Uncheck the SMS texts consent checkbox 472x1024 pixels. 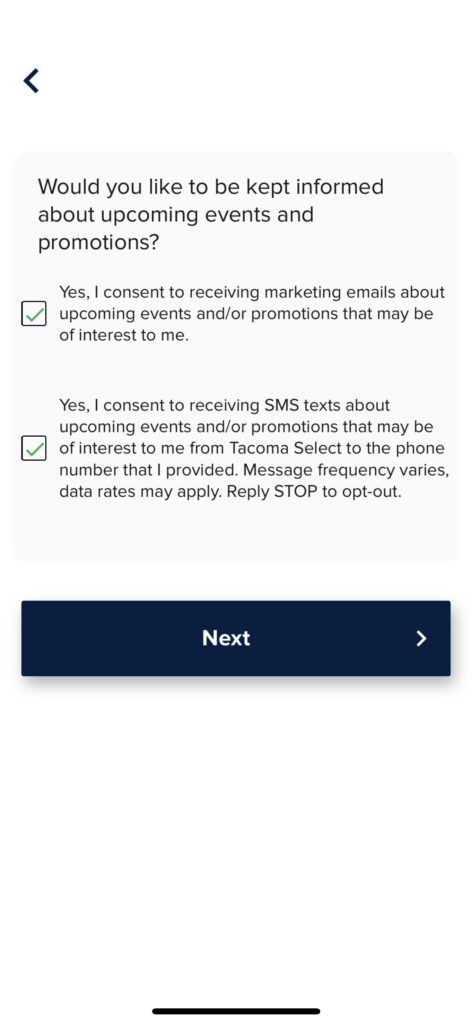33,449
